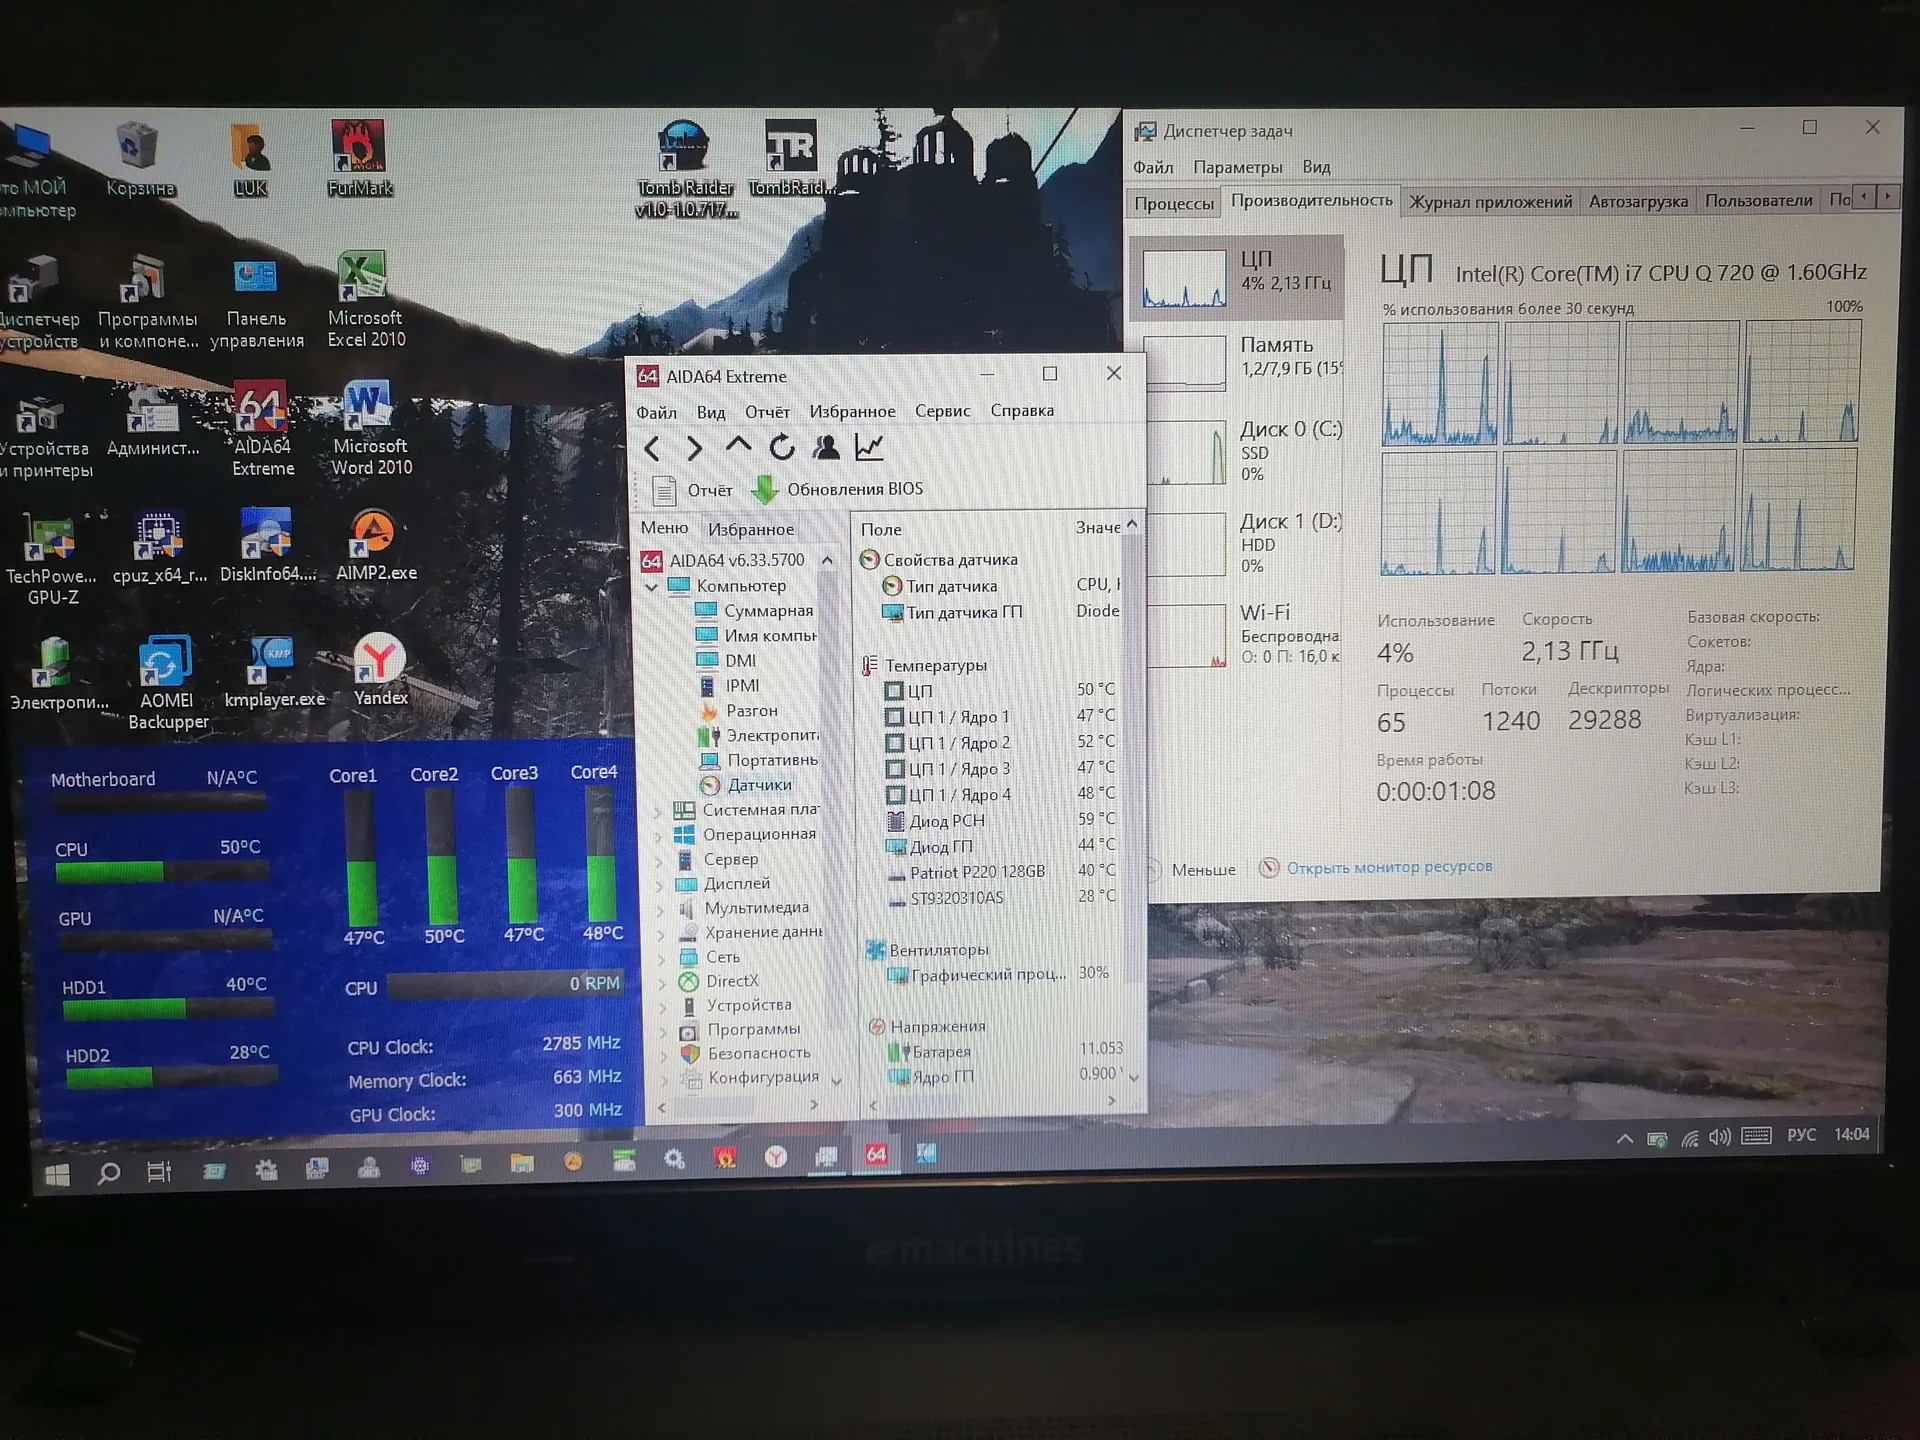Open Tomb Raider v1.0 desktop icon
The image size is (1920, 1440).
(x=685, y=168)
